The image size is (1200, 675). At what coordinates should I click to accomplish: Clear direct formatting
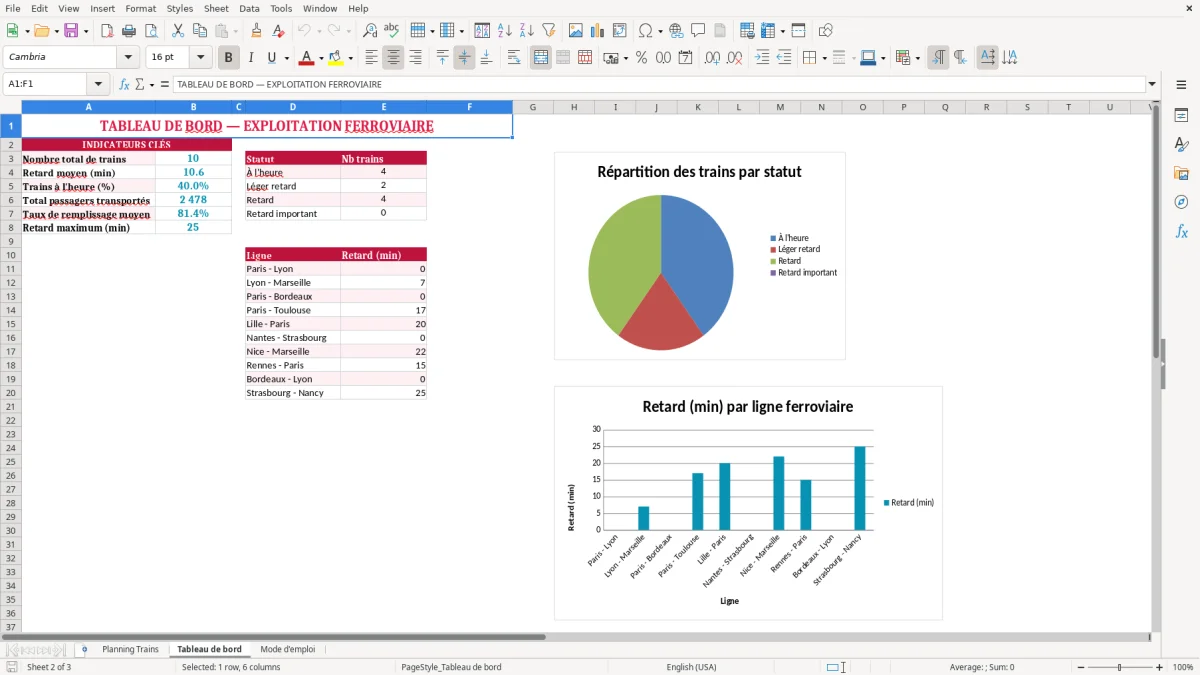[279, 31]
